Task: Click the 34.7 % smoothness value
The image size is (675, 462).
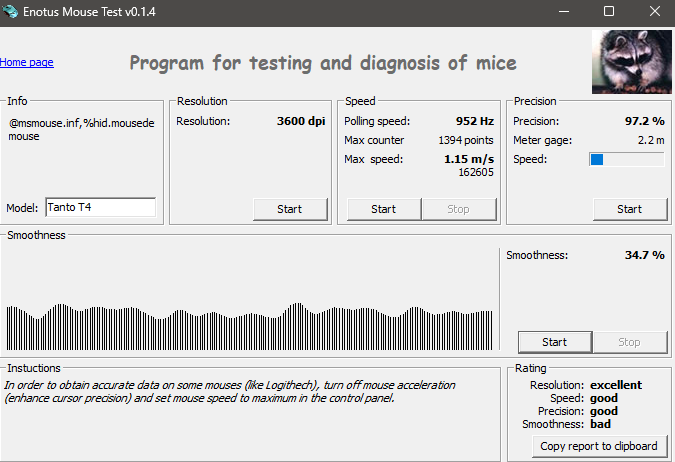Action: [x=645, y=255]
